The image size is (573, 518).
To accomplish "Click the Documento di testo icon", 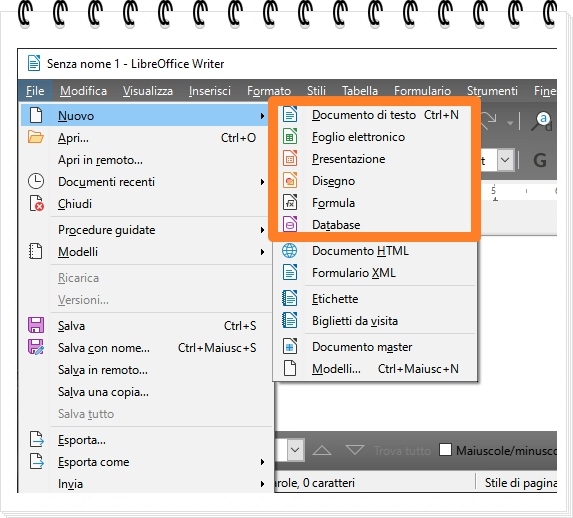I will pyautogui.click(x=290, y=114).
